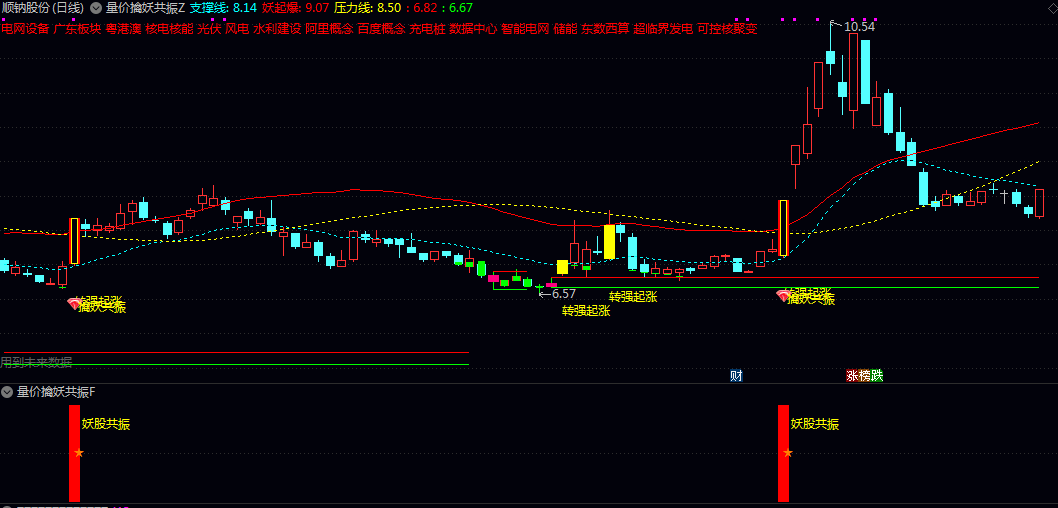Click the 财 financial event marker
The width and height of the screenshot is (1058, 508).
(736, 376)
